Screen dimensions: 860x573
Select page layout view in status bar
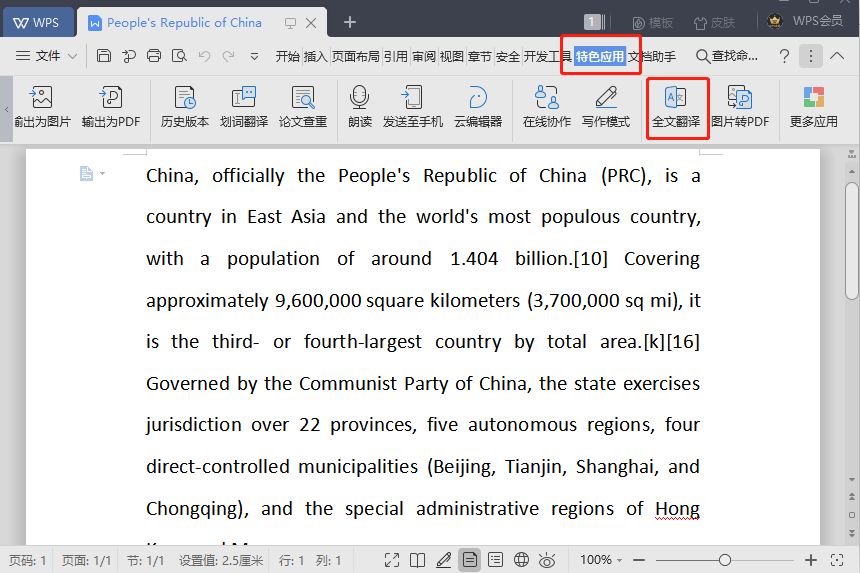(x=469, y=560)
